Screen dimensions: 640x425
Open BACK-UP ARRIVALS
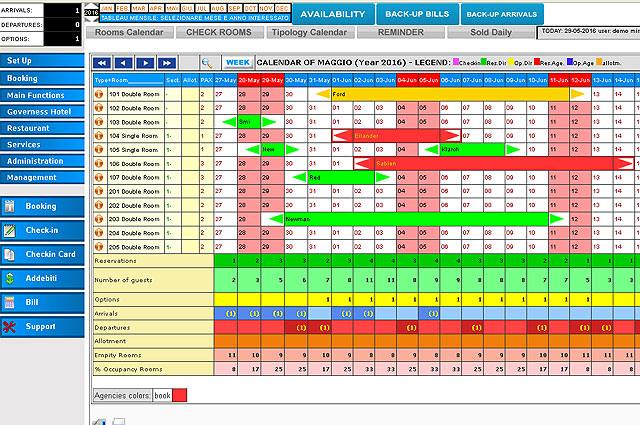pyautogui.click(x=502, y=14)
